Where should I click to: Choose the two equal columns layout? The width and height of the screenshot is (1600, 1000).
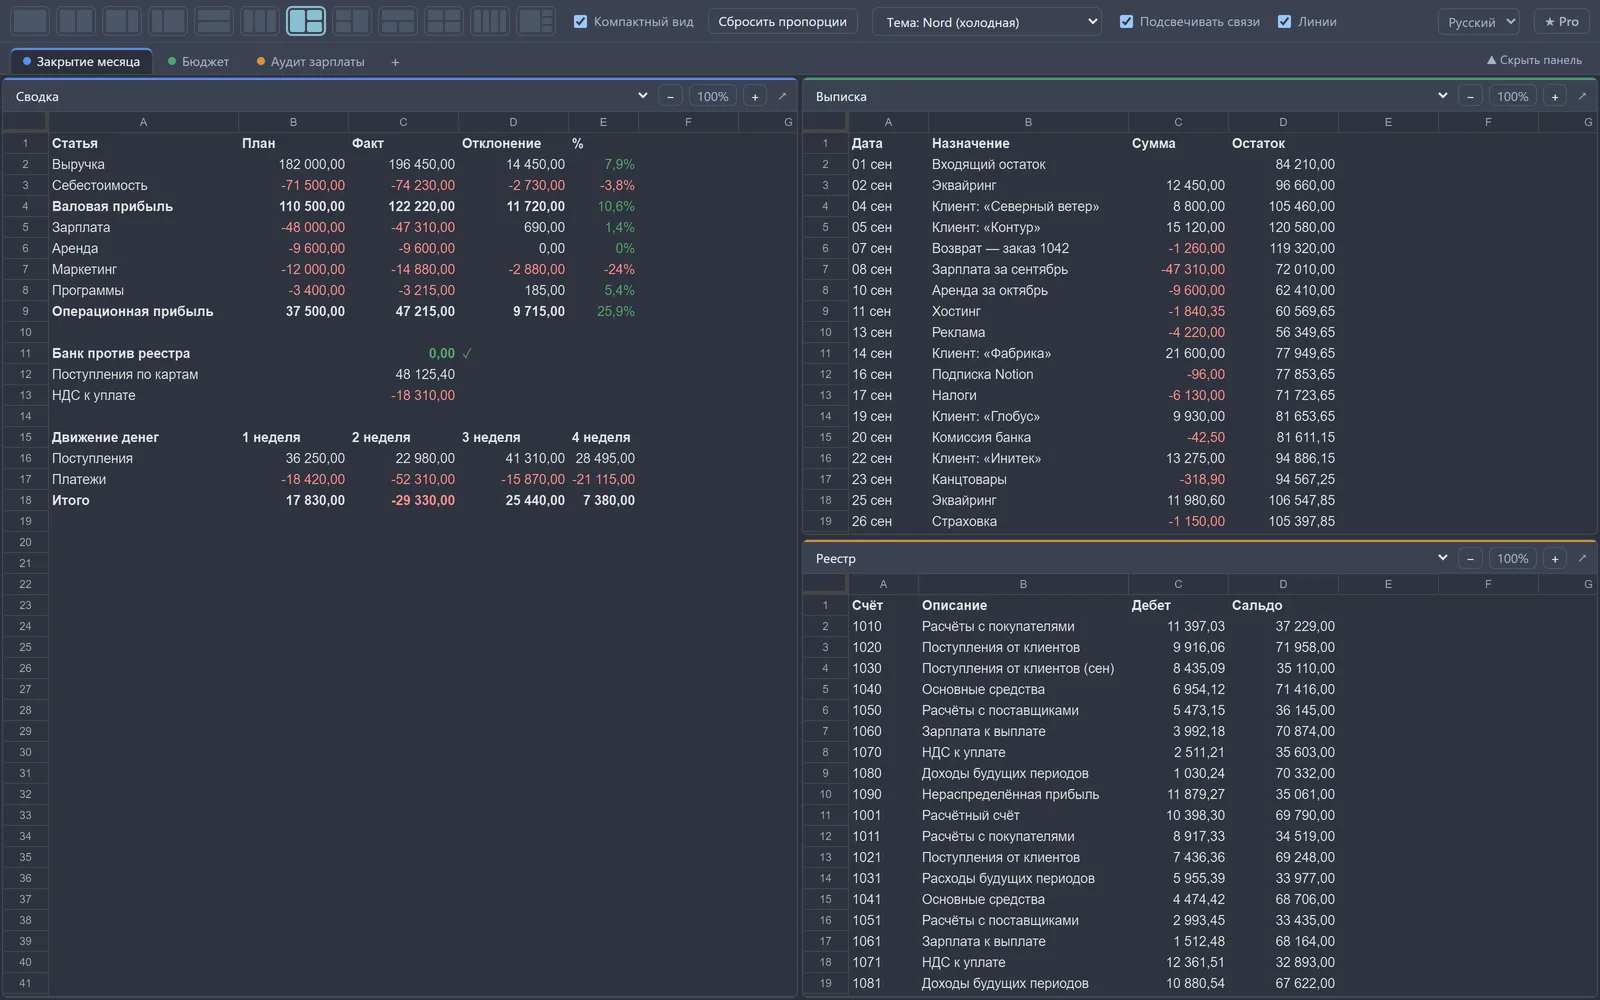(76, 21)
